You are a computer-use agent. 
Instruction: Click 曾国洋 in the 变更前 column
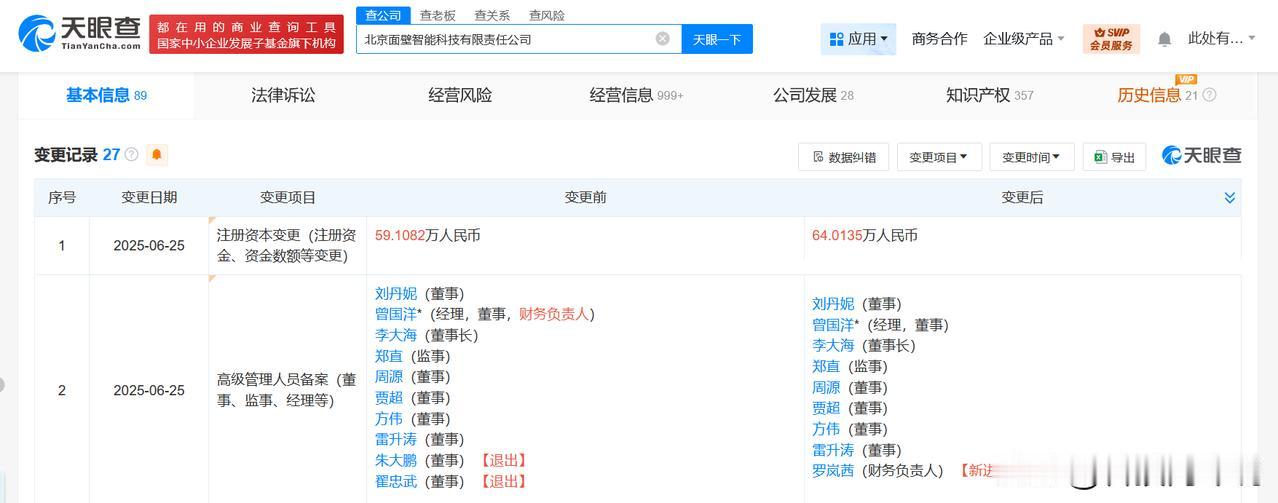(396, 314)
